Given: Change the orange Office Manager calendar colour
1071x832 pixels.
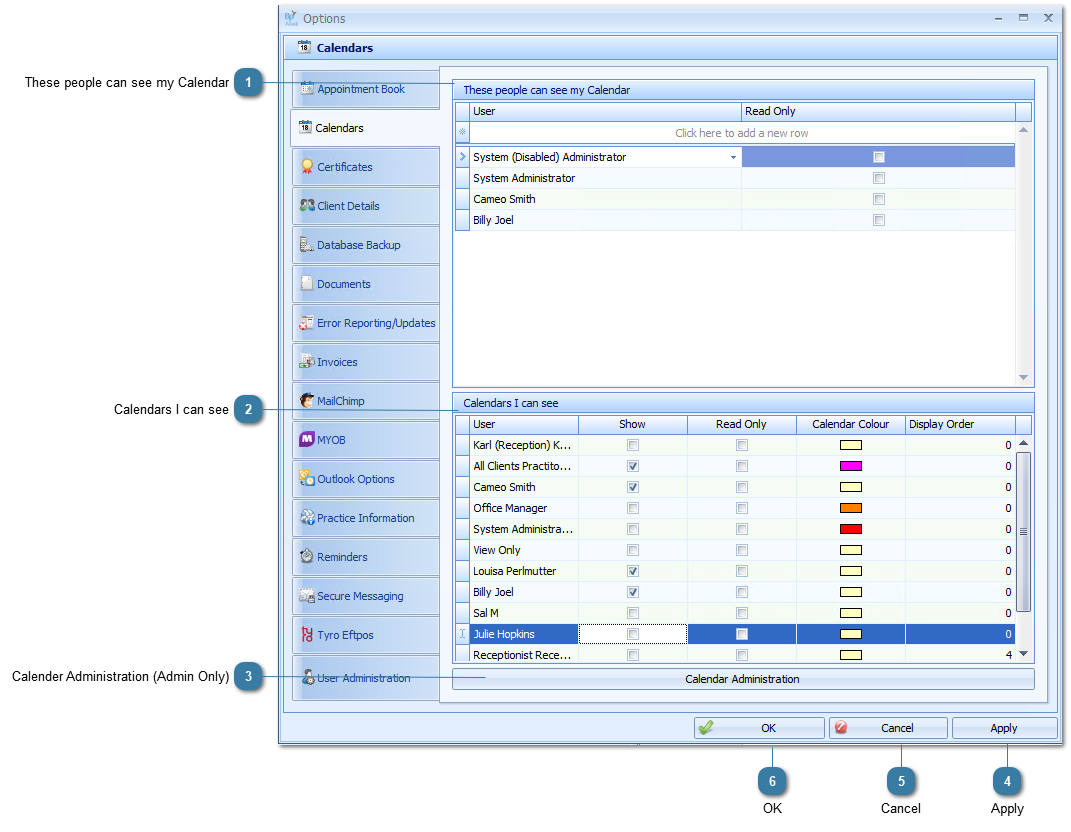Looking at the screenshot, I should coord(850,508).
